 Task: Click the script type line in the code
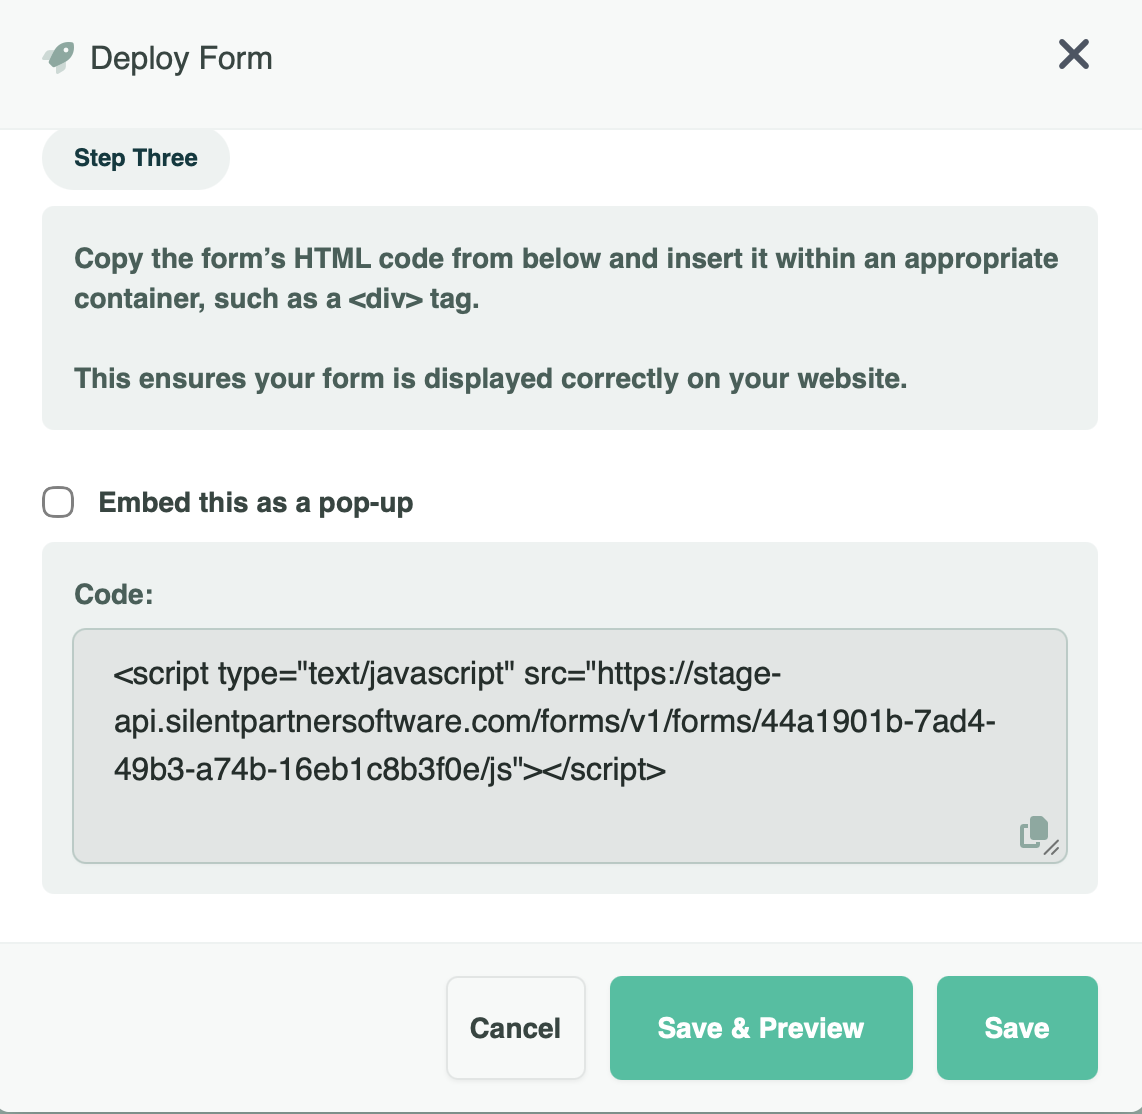pyautogui.click(x=446, y=674)
